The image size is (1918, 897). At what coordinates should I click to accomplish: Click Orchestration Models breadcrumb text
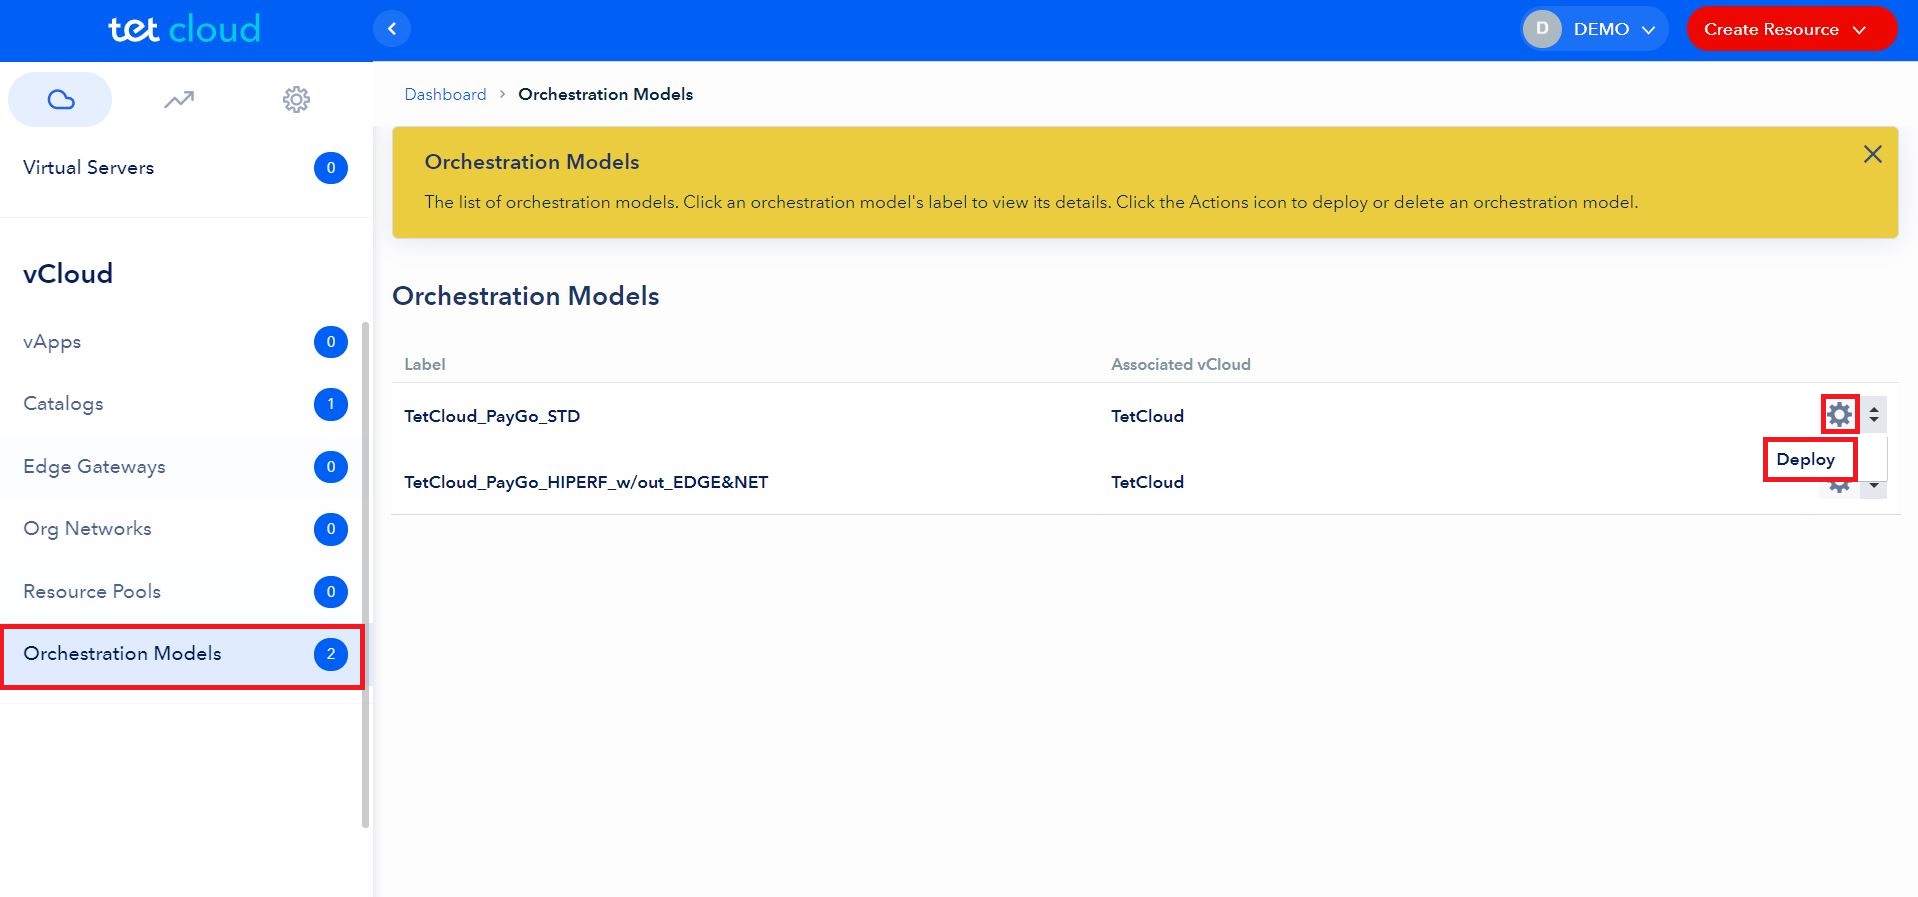605,94
